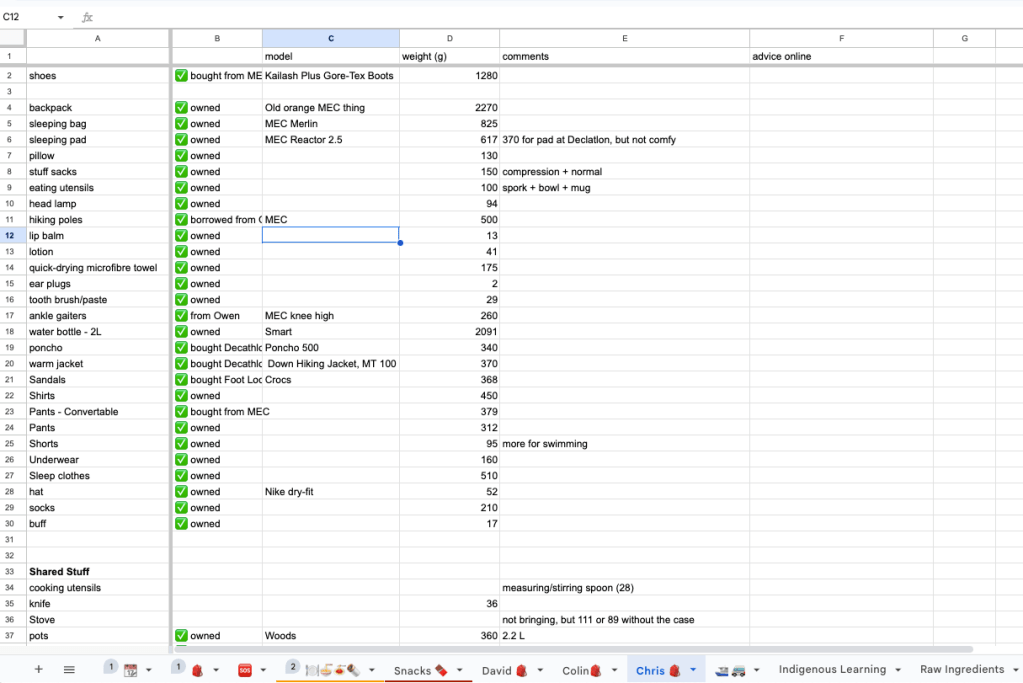Select row 12 header
The width and height of the screenshot is (1023, 683).
12,236
